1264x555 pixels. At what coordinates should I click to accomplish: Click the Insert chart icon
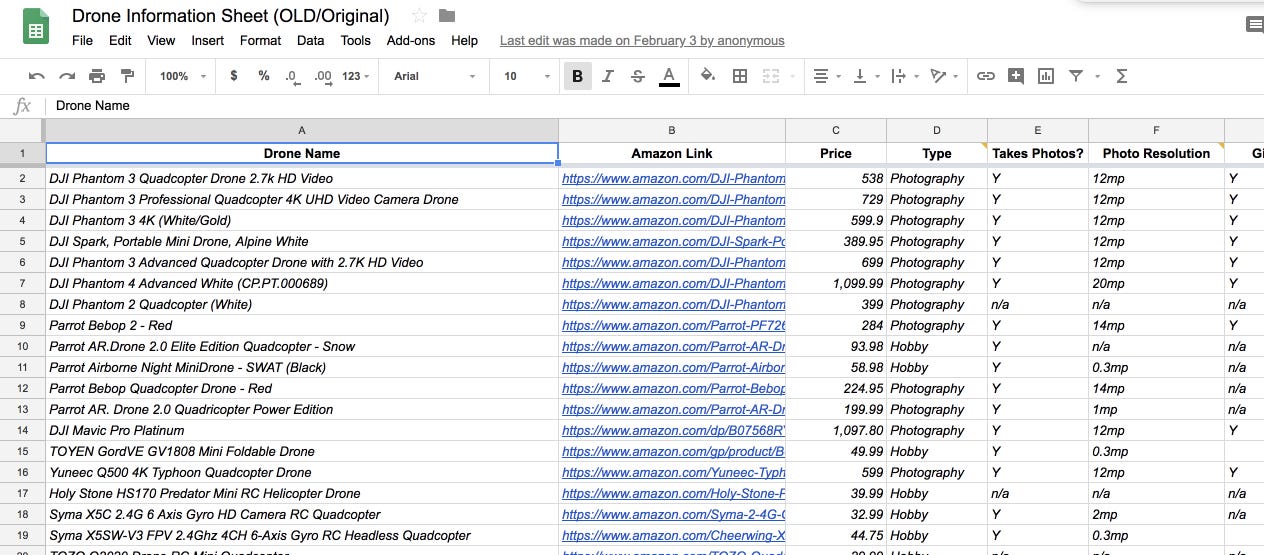pyautogui.click(x=1046, y=76)
